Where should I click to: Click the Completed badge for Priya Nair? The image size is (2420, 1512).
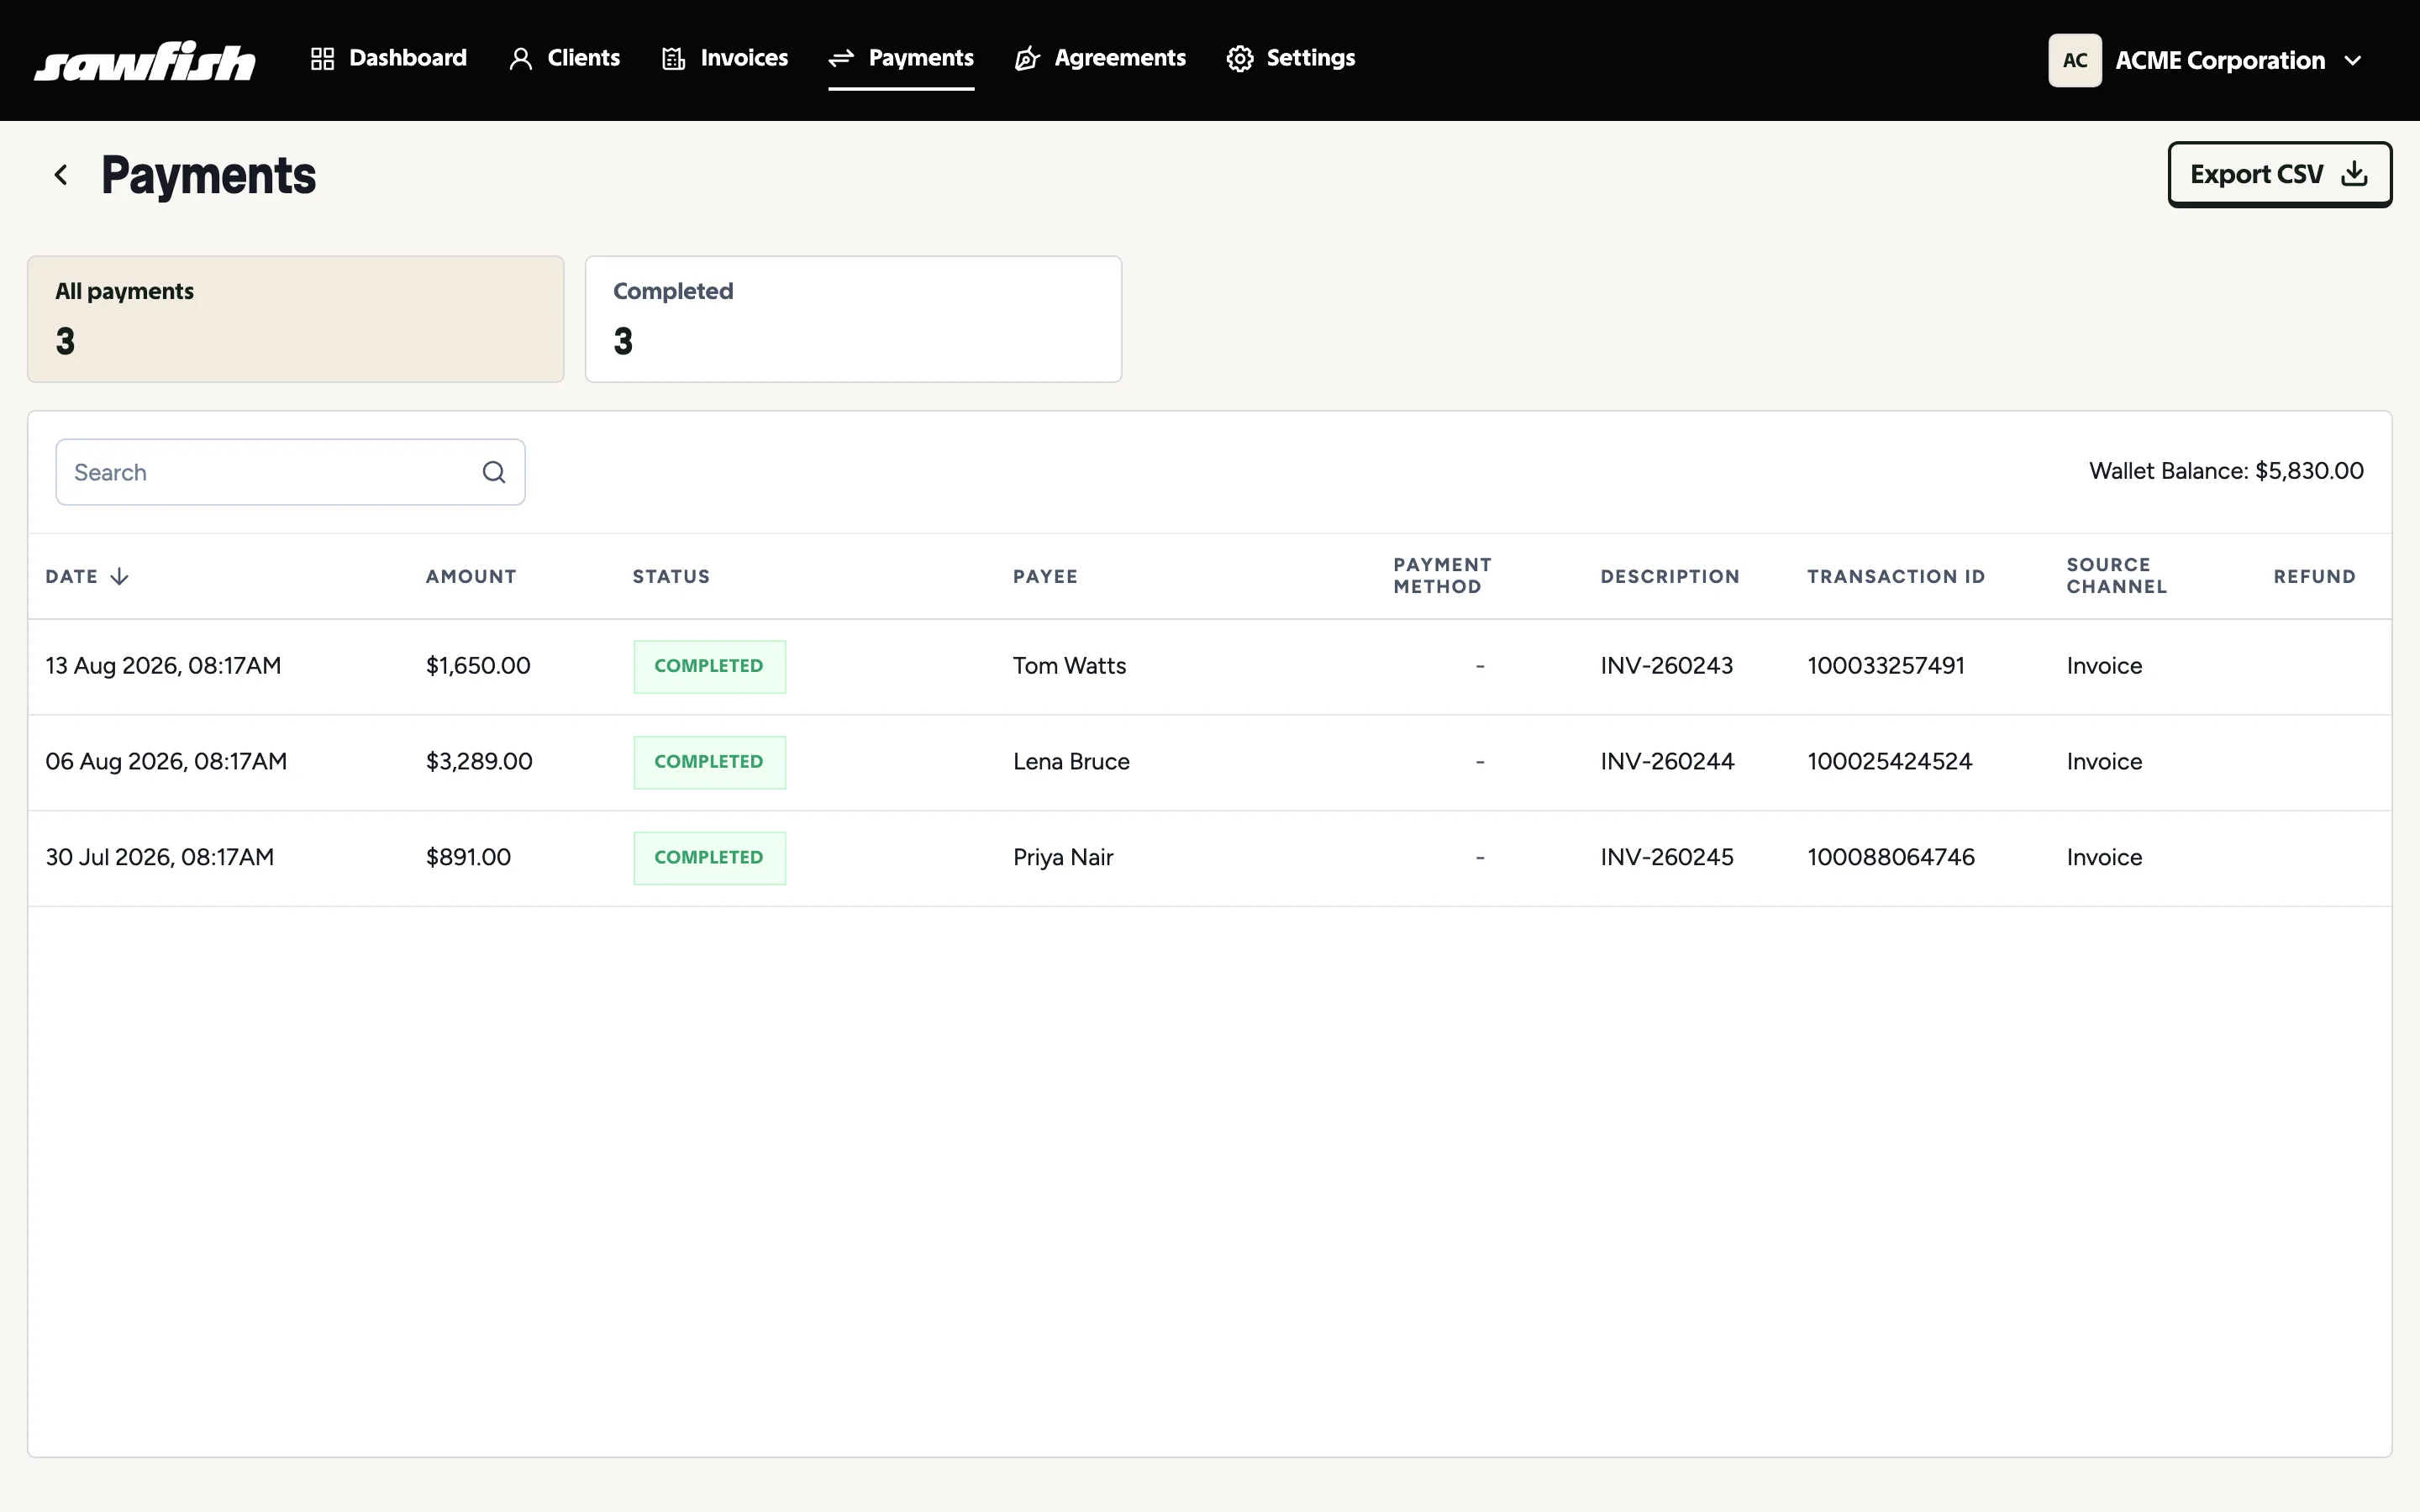pyautogui.click(x=710, y=859)
